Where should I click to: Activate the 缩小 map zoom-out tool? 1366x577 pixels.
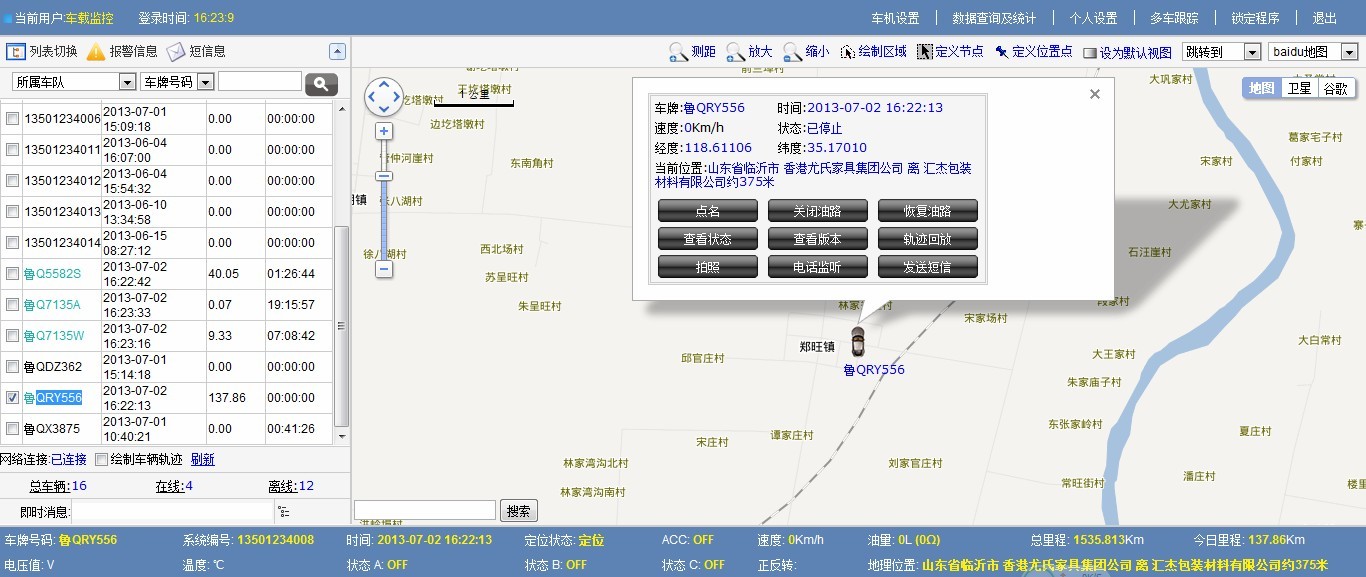click(x=815, y=50)
